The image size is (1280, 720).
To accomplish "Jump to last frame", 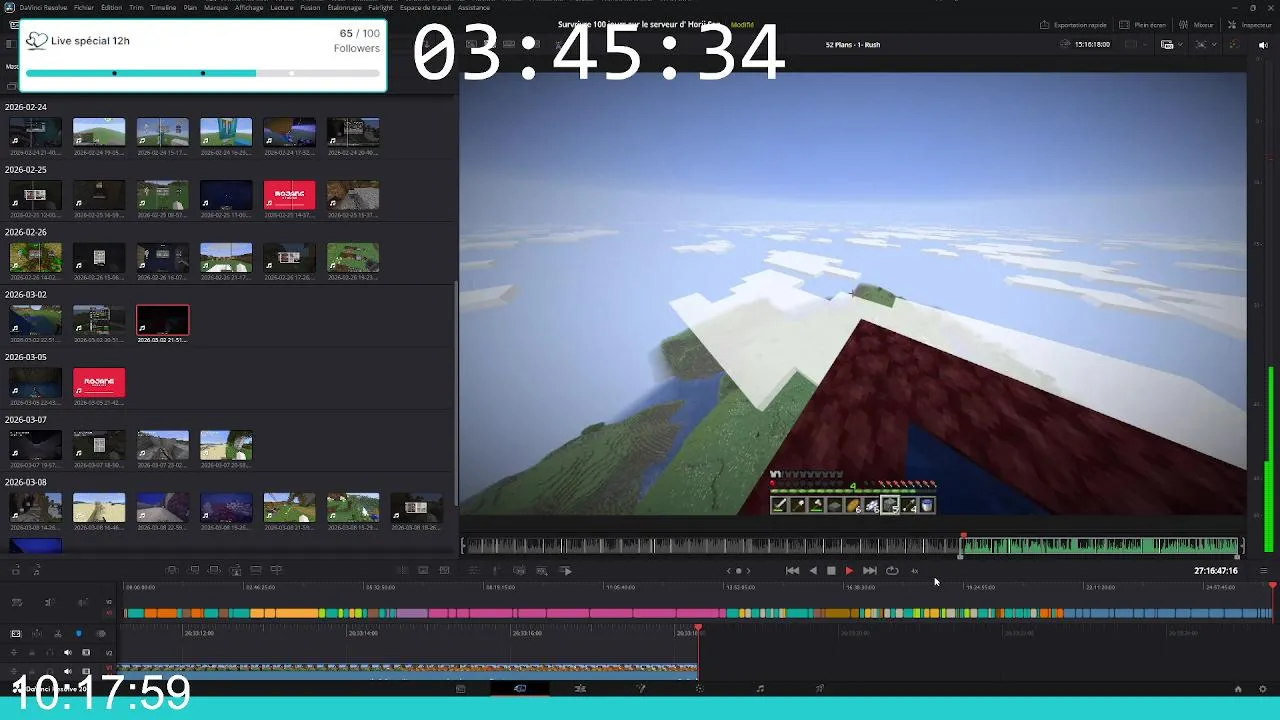I will [870, 571].
